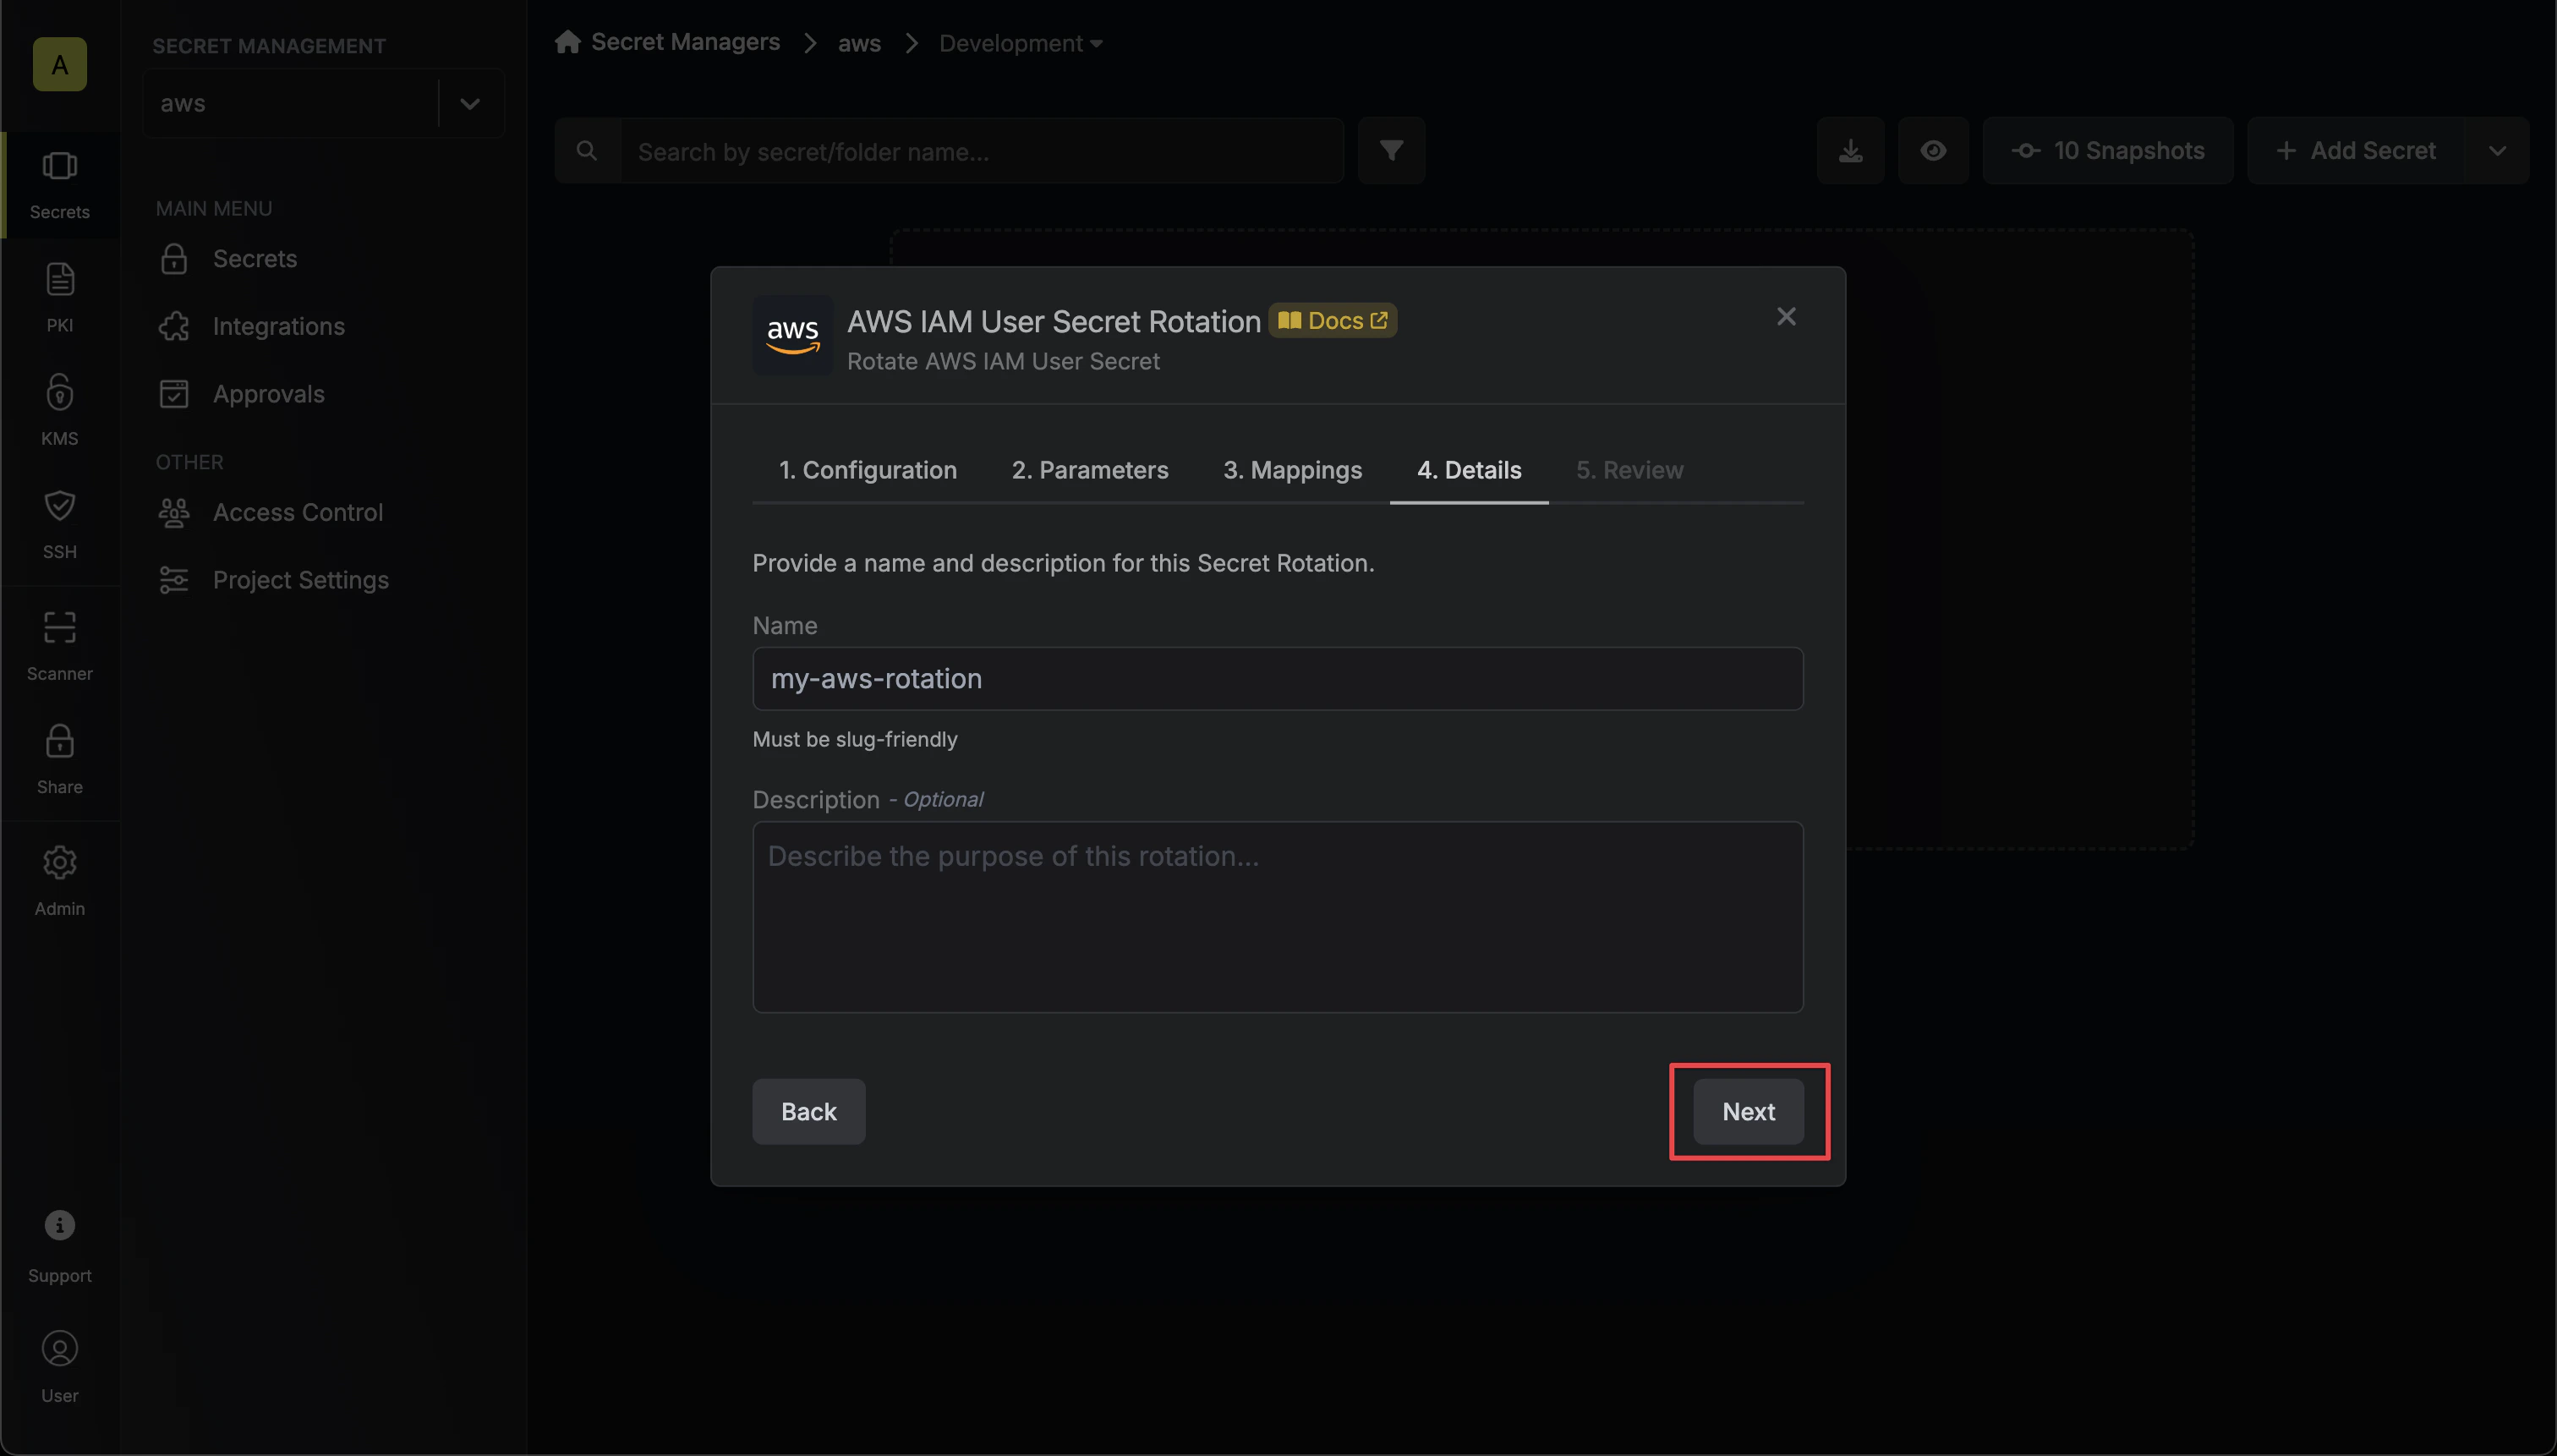Focus the Description text area
The image size is (2557, 1456).
[1277, 917]
